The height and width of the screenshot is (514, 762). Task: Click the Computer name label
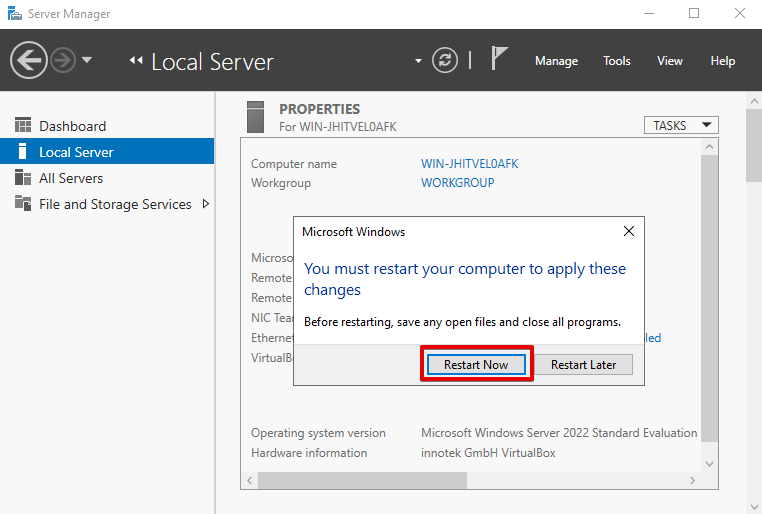tap(294, 164)
